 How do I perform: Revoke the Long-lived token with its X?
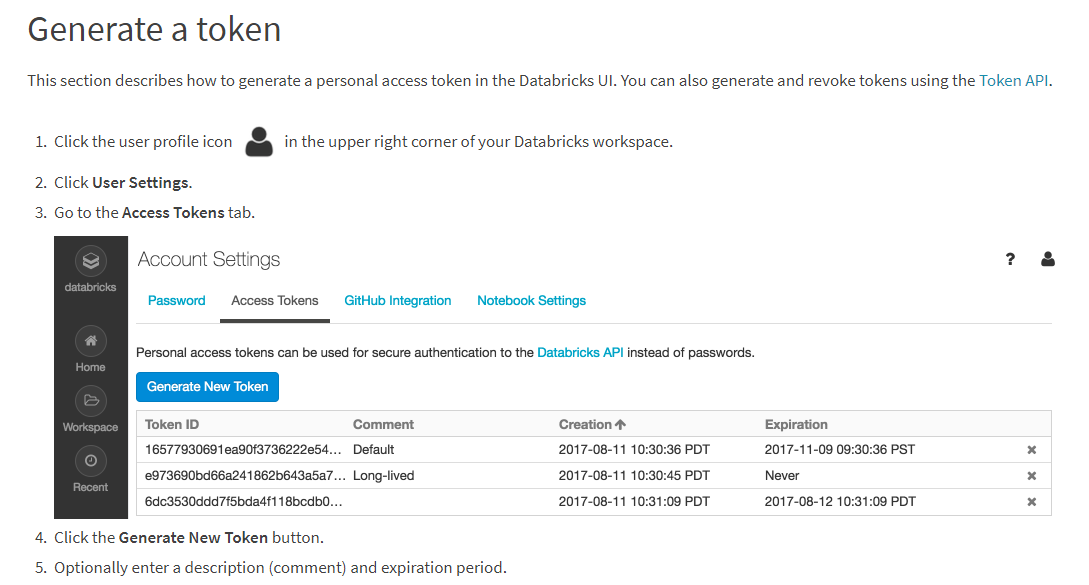pyautogui.click(x=1032, y=476)
